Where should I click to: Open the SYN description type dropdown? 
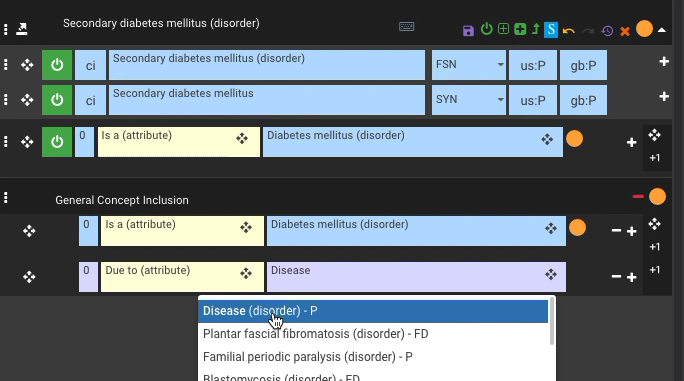[469, 100]
